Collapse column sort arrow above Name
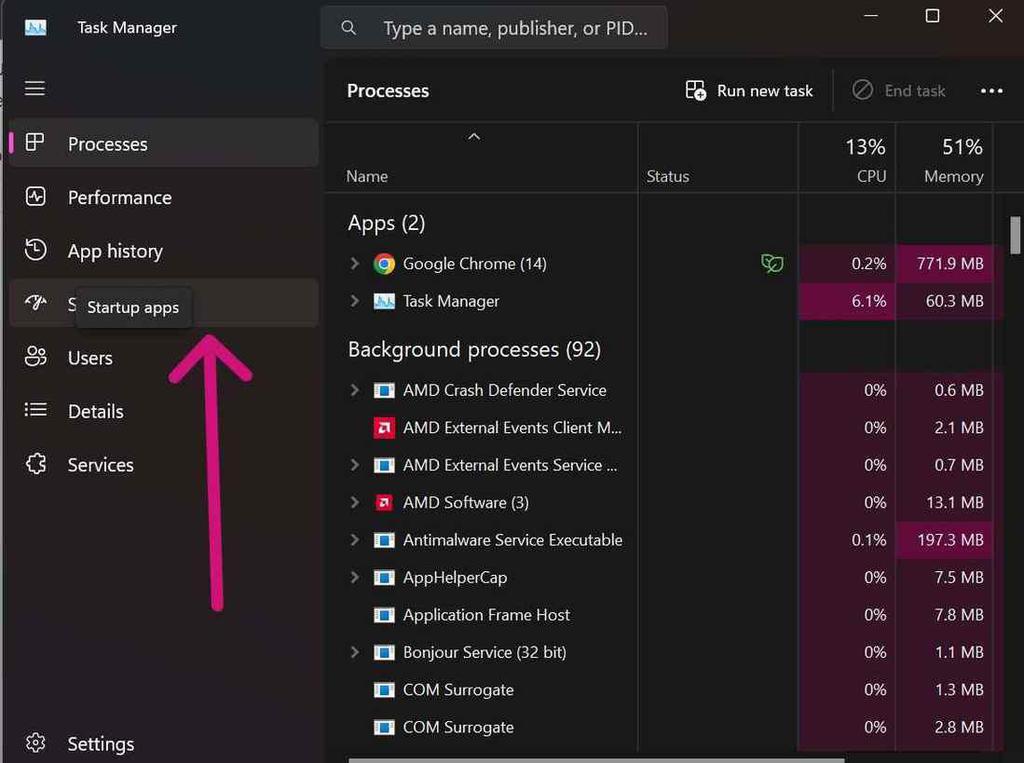1024x763 pixels. click(x=473, y=136)
